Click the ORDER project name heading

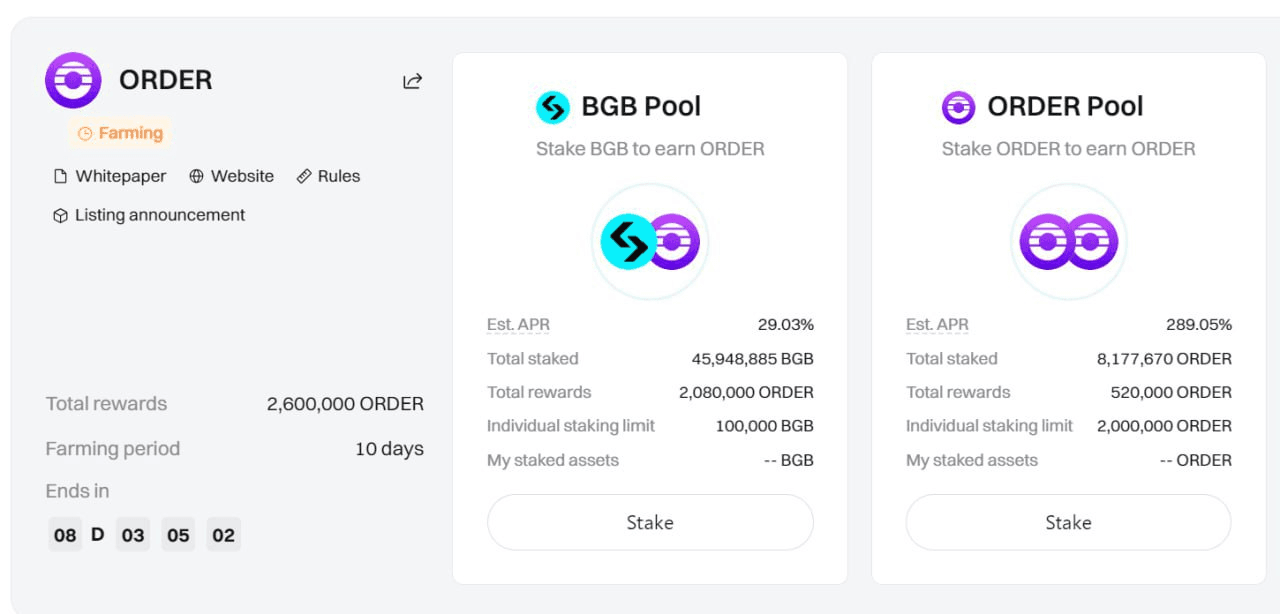(x=166, y=80)
